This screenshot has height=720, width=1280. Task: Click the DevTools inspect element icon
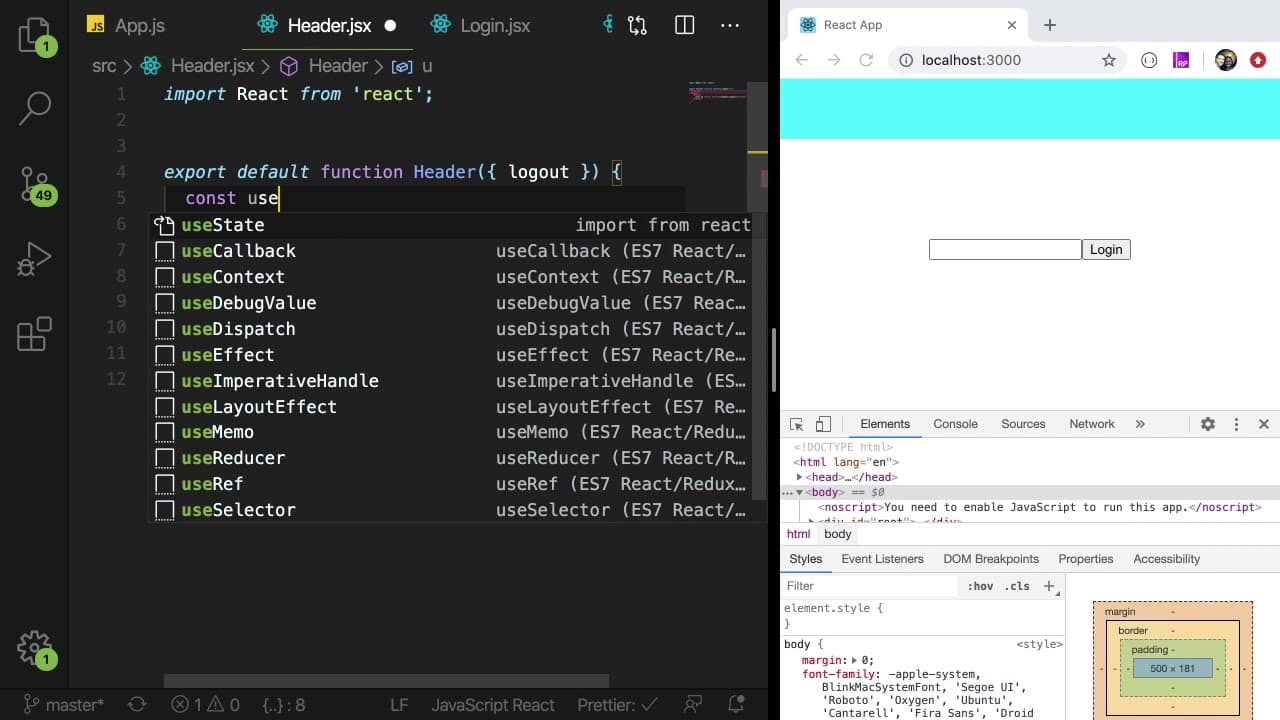click(x=796, y=424)
